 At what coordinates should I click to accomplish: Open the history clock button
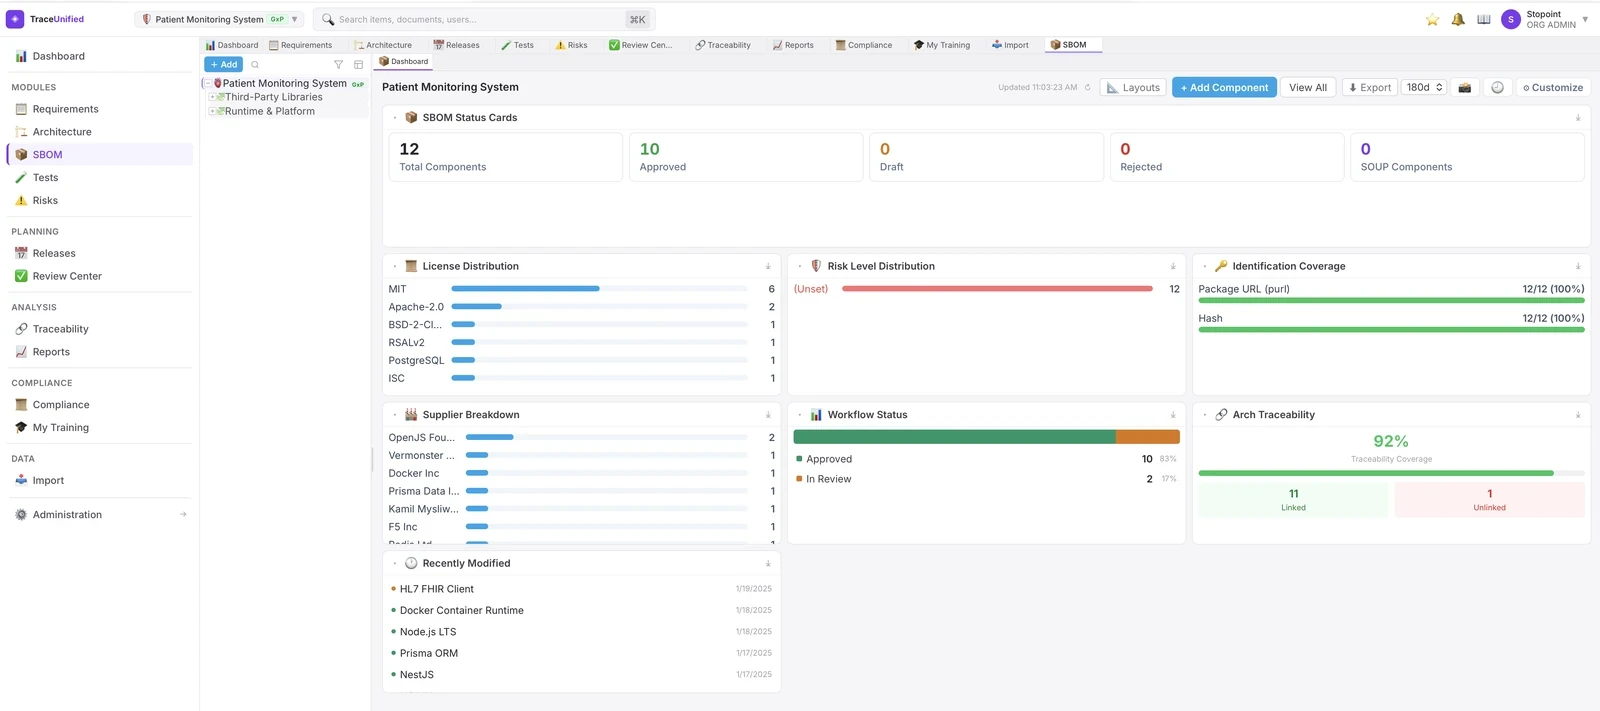tap(1497, 87)
